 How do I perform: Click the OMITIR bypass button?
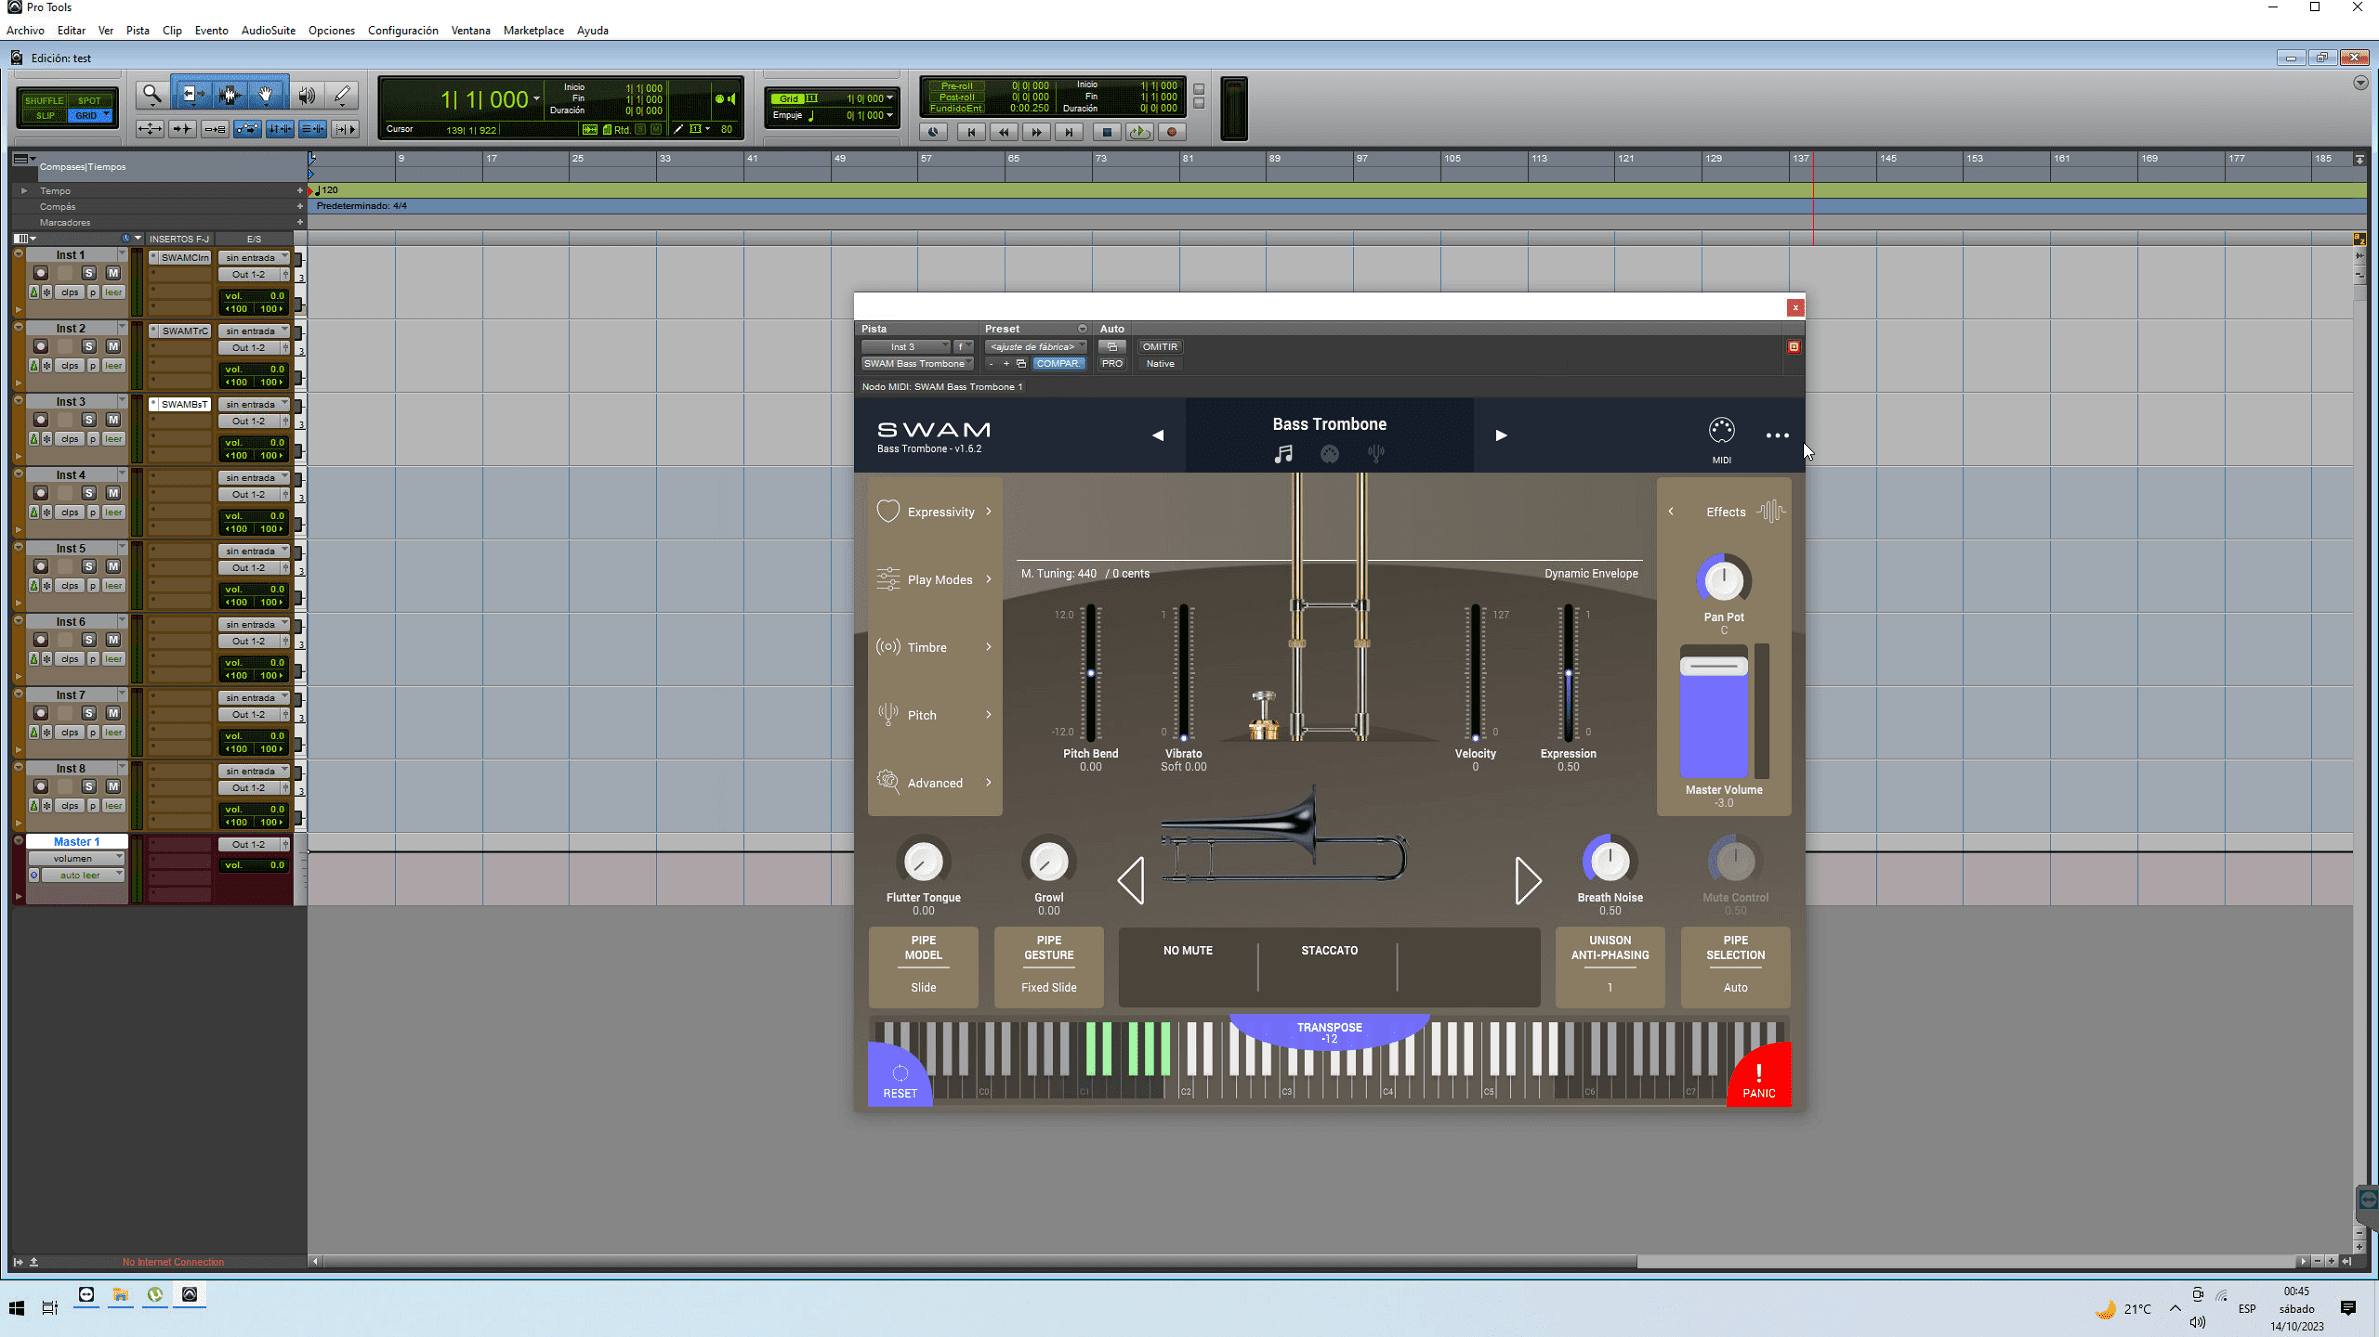[1159, 347]
